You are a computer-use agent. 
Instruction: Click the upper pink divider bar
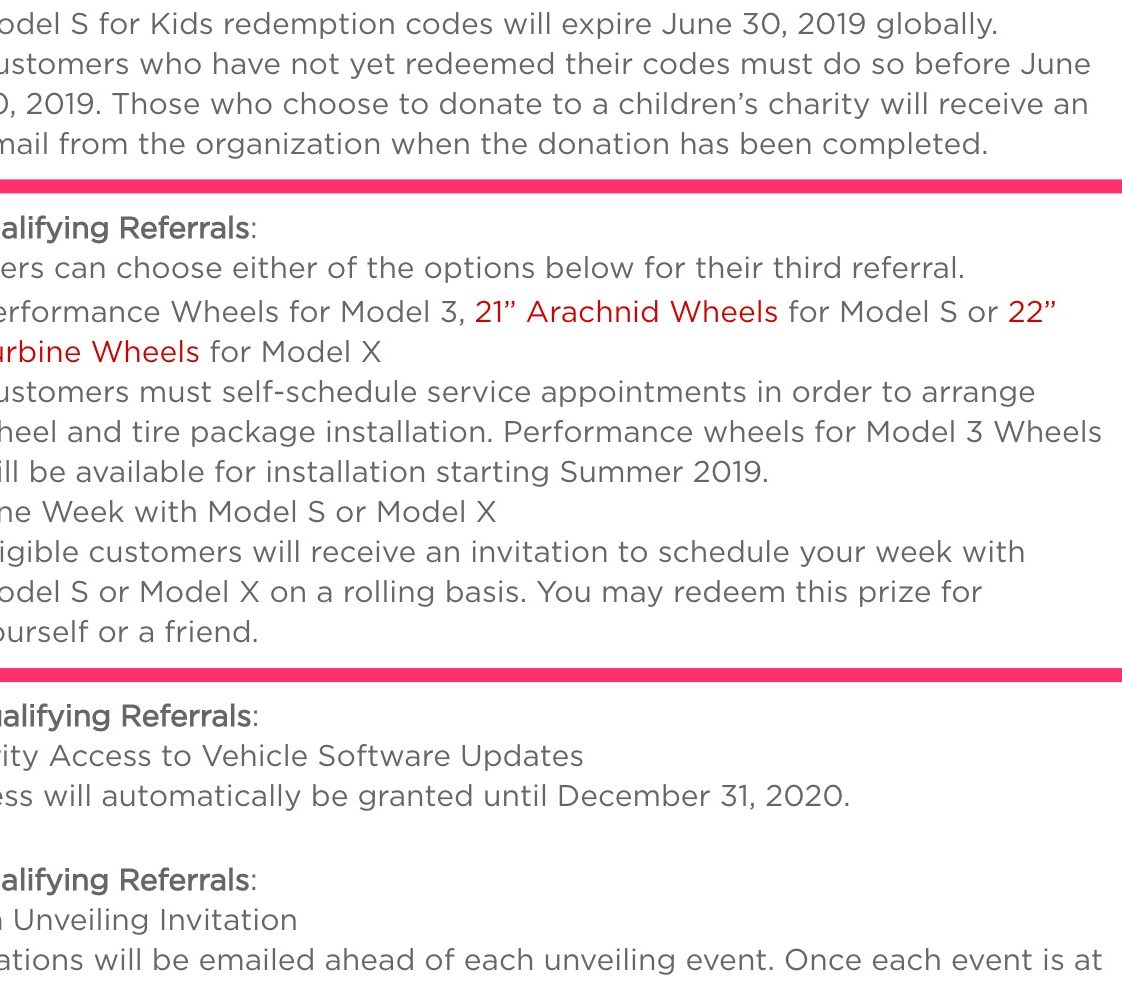tap(561, 187)
